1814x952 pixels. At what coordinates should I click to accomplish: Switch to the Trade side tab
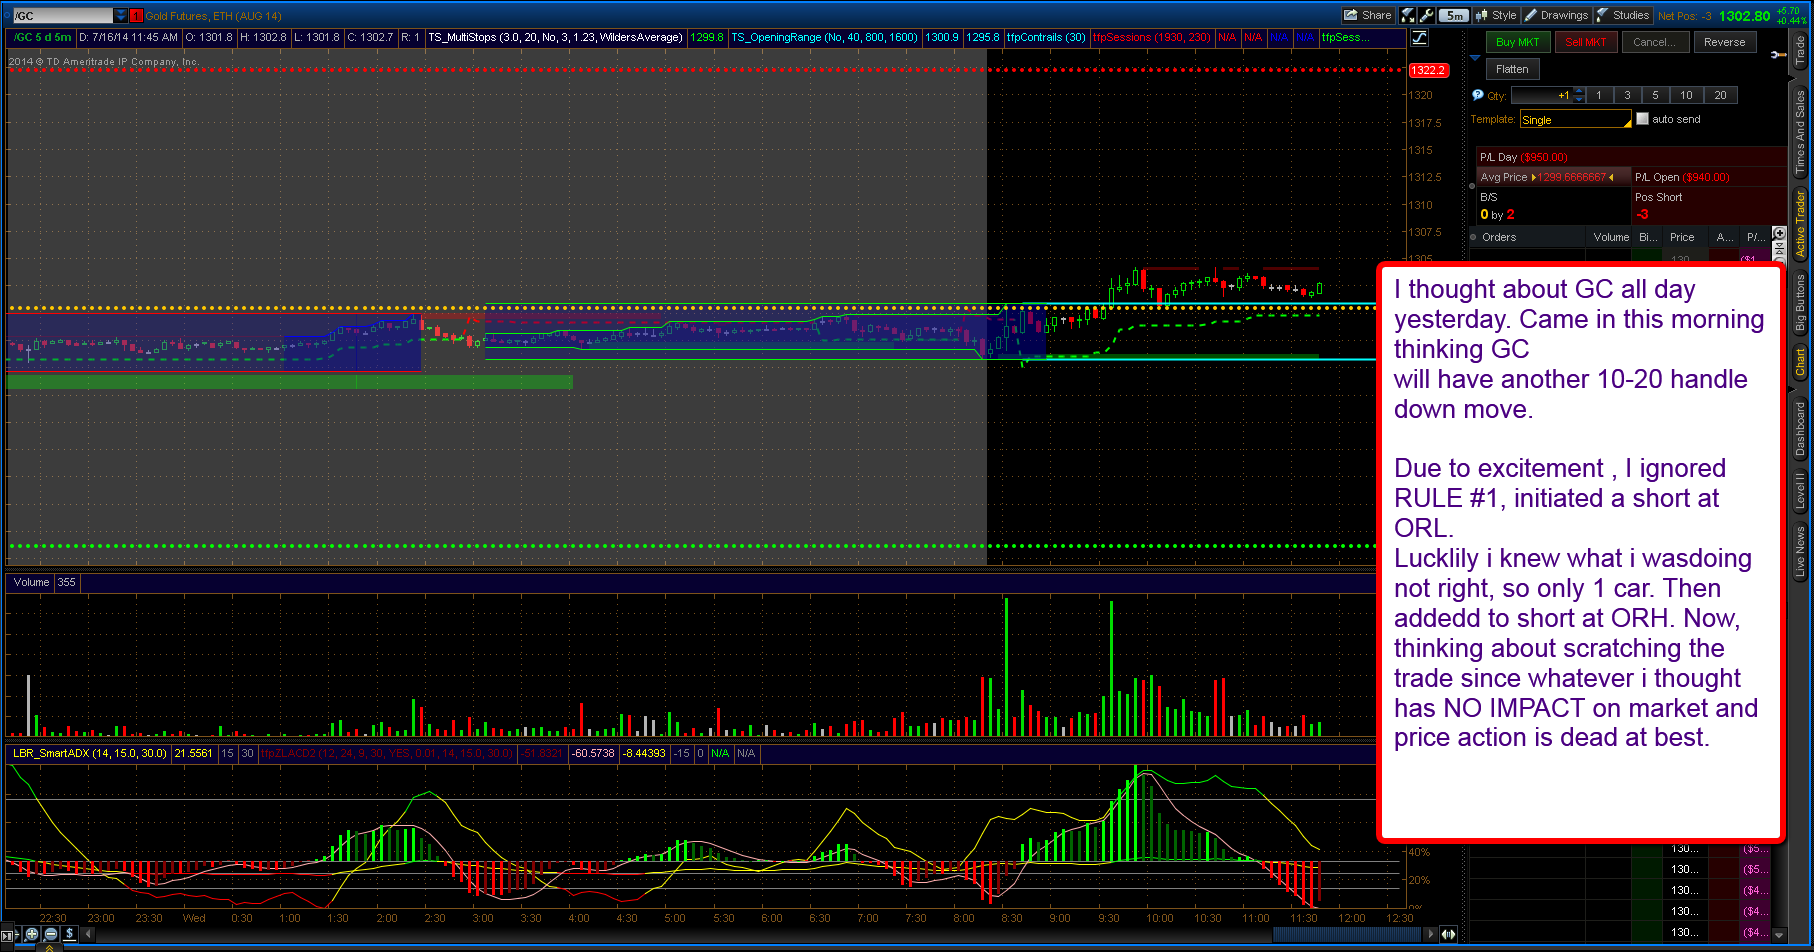pos(1801,50)
